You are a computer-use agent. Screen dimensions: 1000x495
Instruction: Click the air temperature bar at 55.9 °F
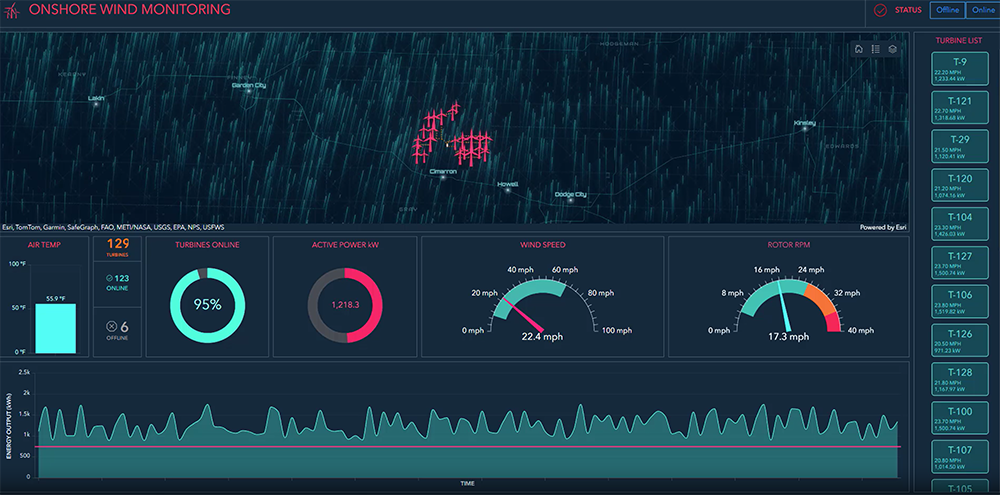pyautogui.click(x=55, y=328)
